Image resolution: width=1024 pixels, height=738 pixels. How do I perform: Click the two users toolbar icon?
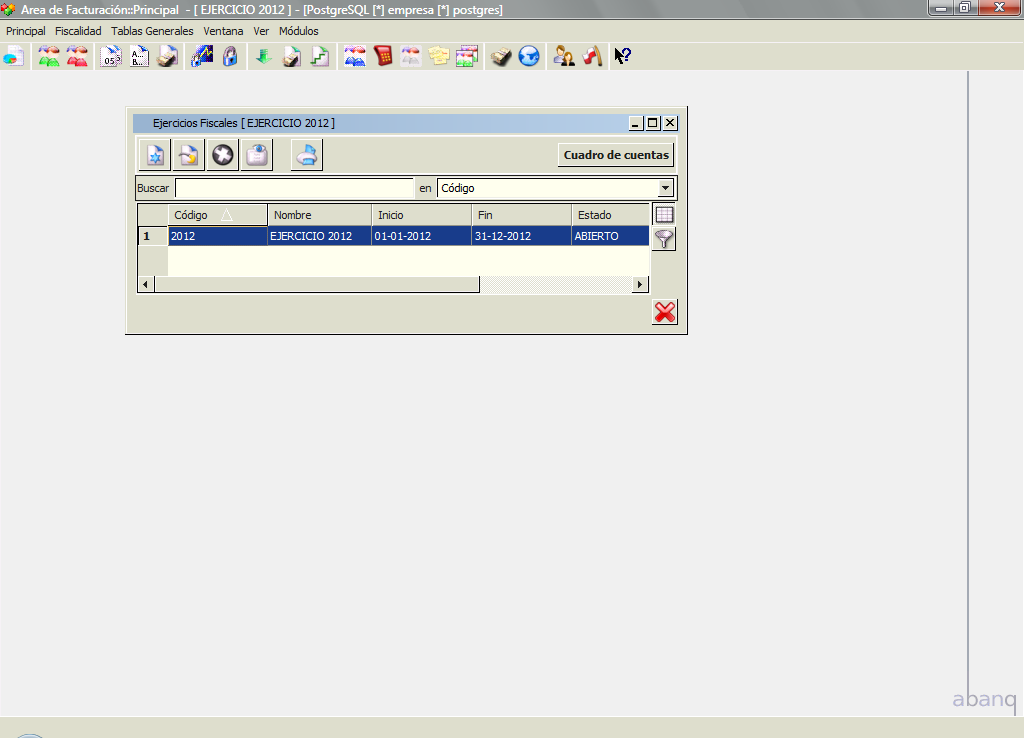564,56
